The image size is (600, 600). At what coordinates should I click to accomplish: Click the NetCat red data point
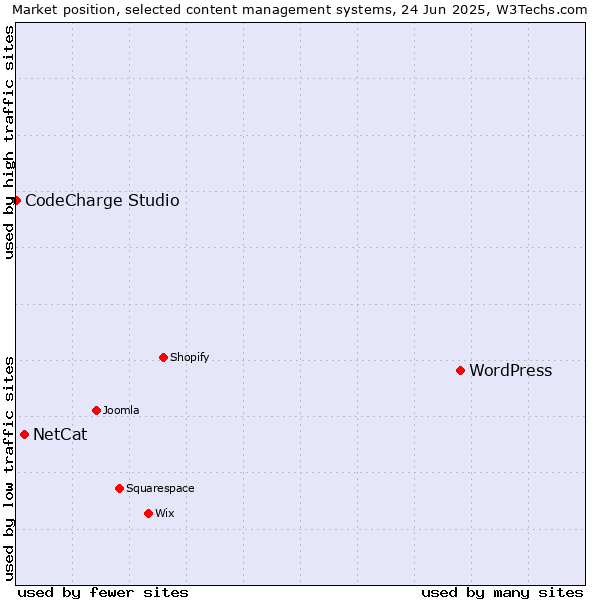(24, 435)
